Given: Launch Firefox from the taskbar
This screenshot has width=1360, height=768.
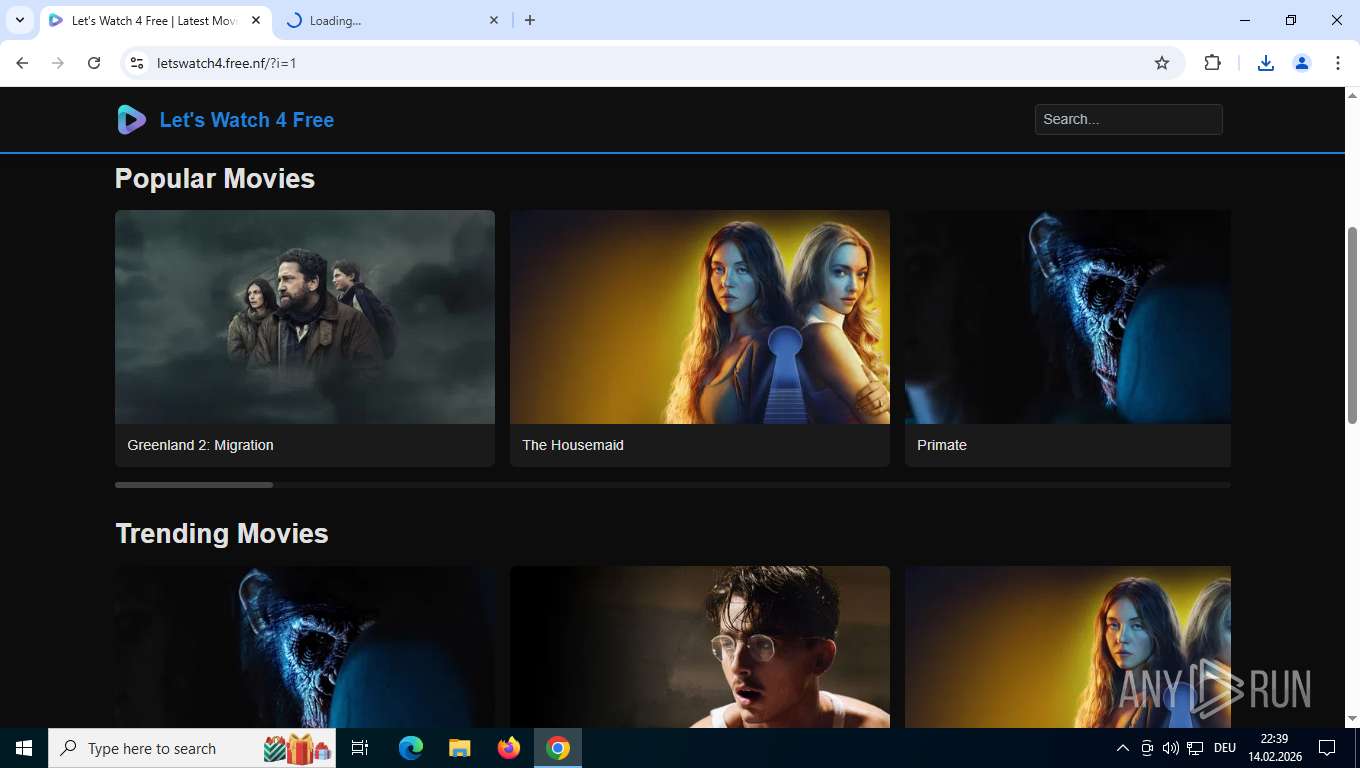Looking at the screenshot, I should point(509,748).
